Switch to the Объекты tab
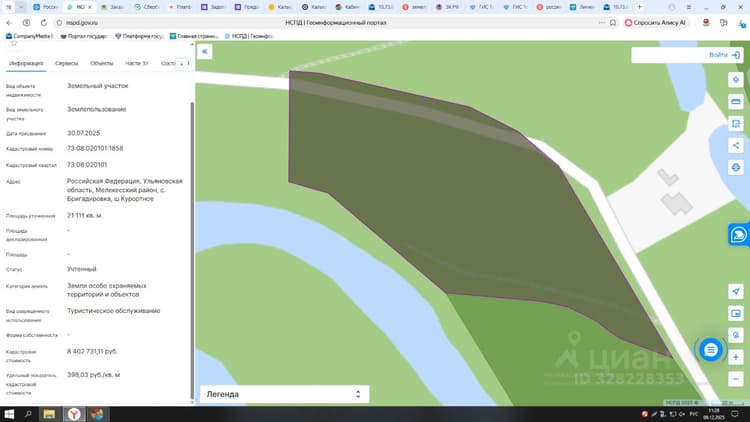Screen dimensions: 750x422 point(101,63)
